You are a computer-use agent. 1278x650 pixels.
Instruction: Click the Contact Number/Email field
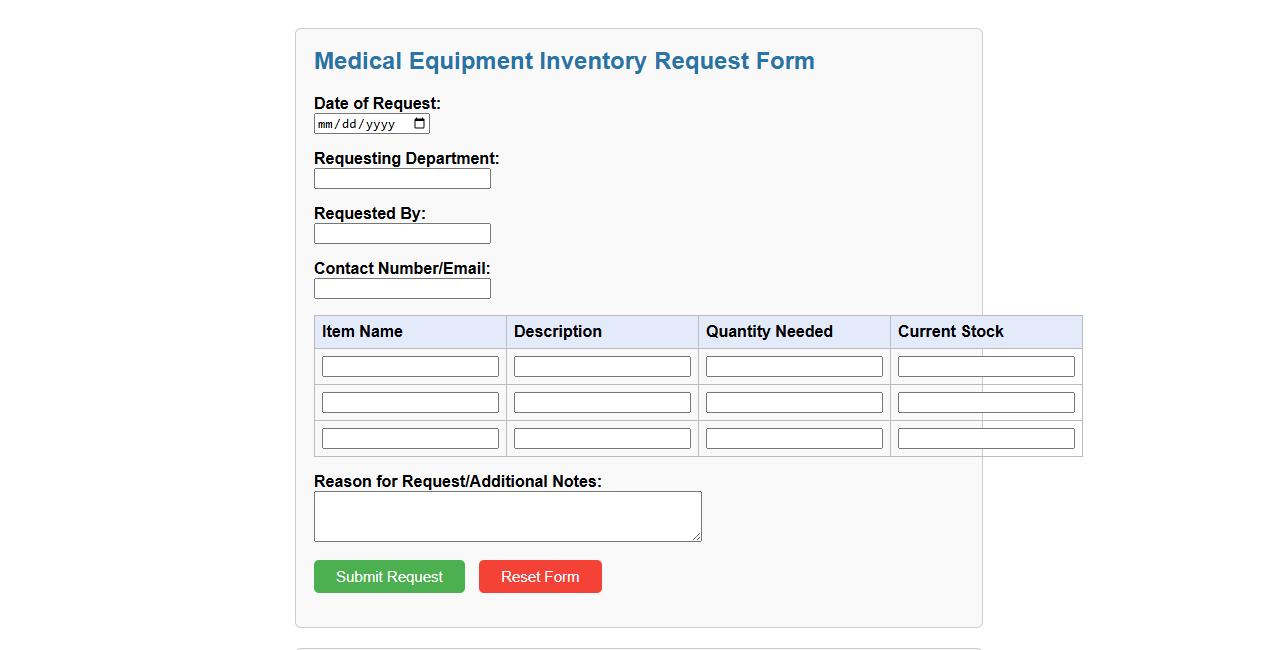402,288
